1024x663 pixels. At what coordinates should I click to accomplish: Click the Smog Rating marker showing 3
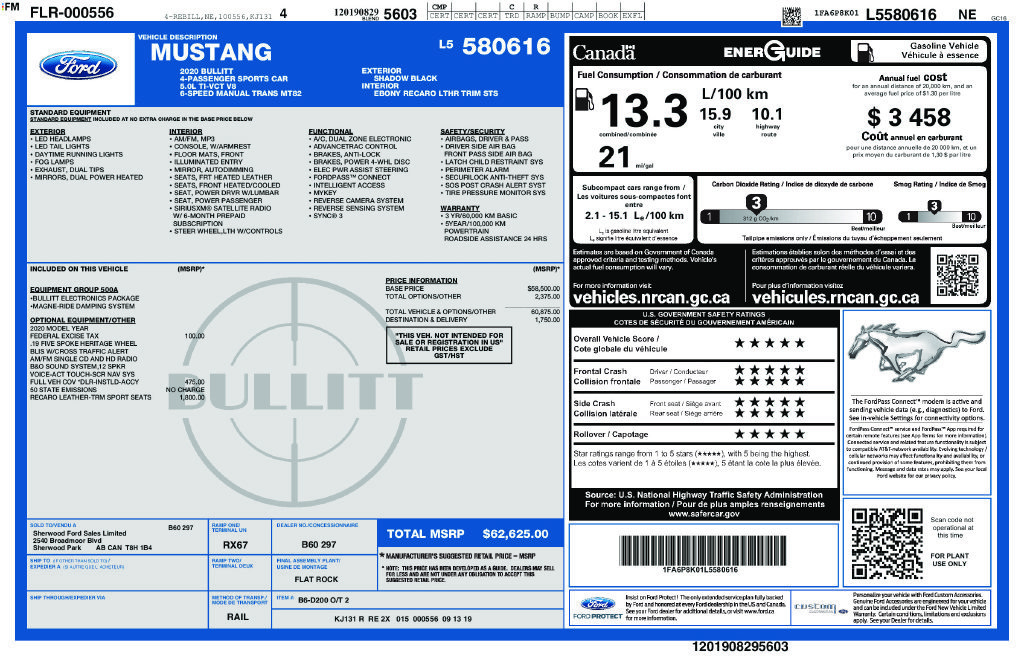(x=934, y=206)
